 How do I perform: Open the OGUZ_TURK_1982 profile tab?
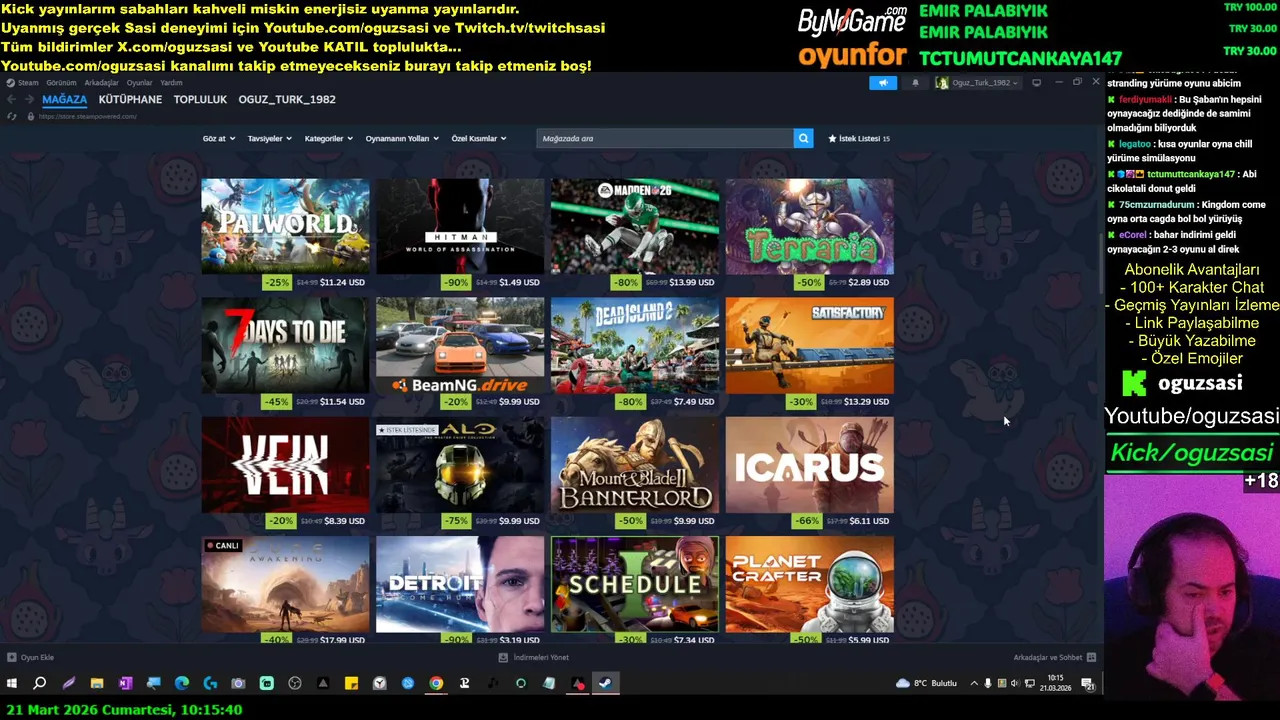pyautogui.click(x=287, y=99)
